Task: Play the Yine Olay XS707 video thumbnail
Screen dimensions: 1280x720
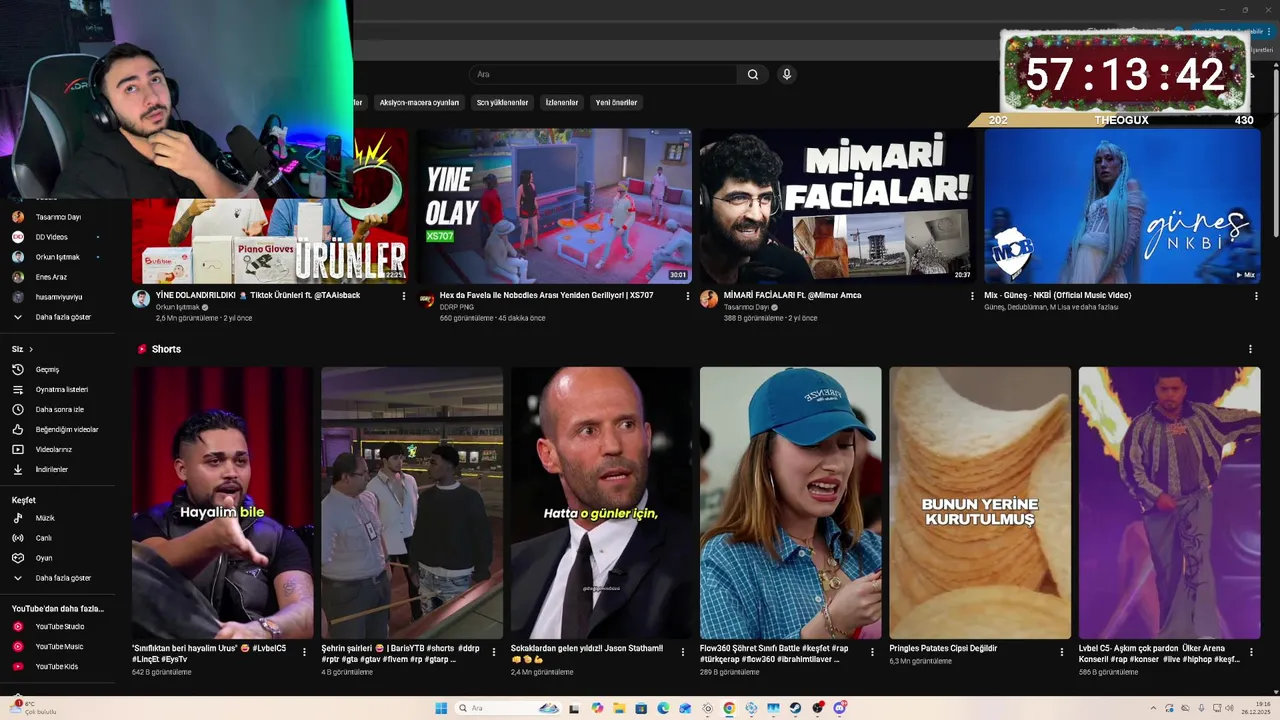Action: point(554,206)
